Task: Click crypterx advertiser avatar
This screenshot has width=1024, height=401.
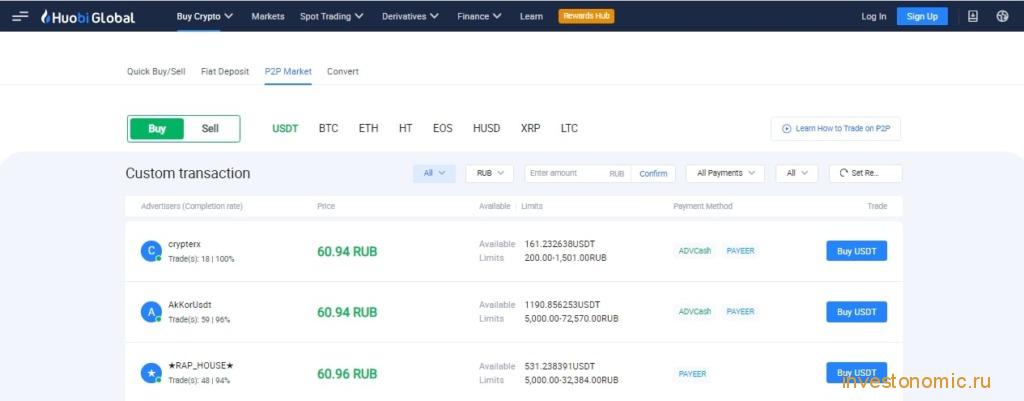Action: [152, 251]
